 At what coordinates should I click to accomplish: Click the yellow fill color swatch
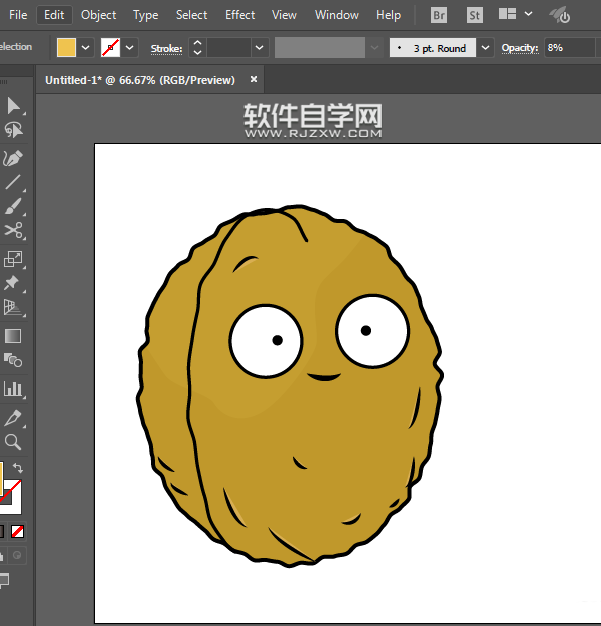[67, 48]
